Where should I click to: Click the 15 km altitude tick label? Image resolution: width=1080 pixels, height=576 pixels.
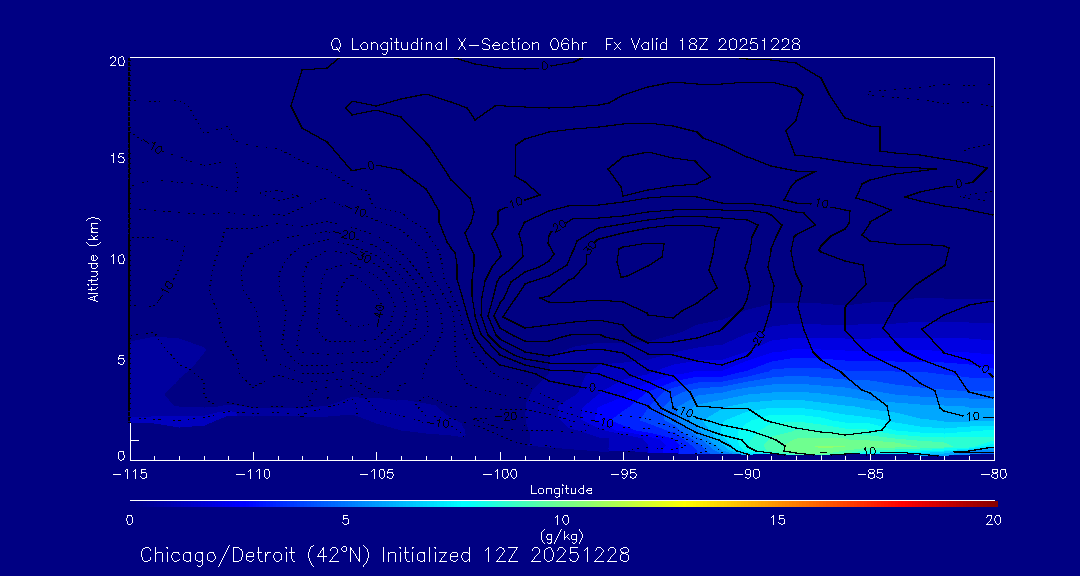[115, 160]
